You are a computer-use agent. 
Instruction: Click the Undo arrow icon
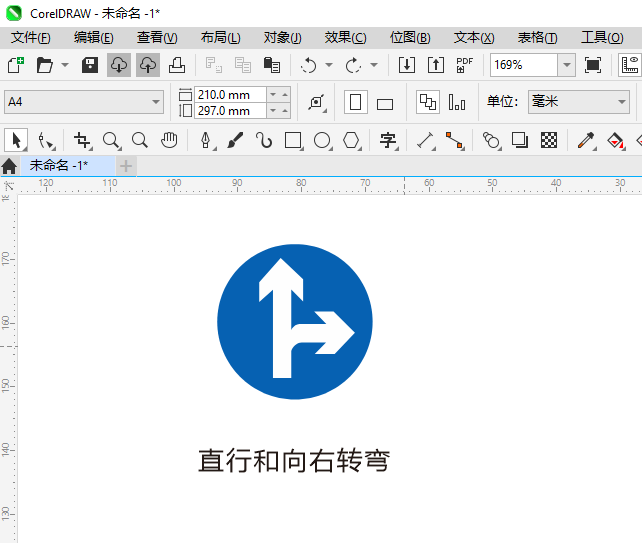coord(309,65)
